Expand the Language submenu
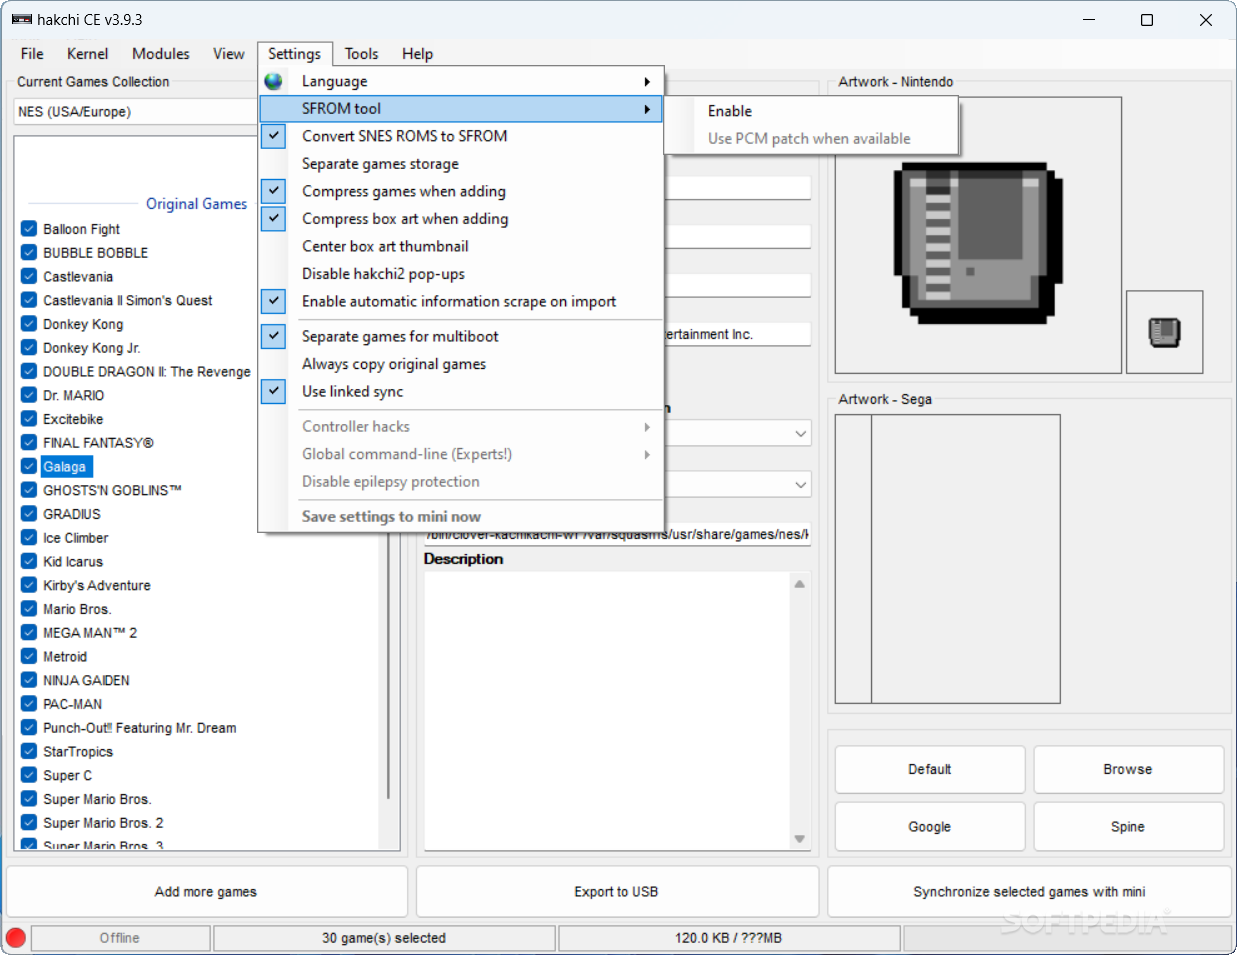1237x955 pixels. click(x=461, y=81)
